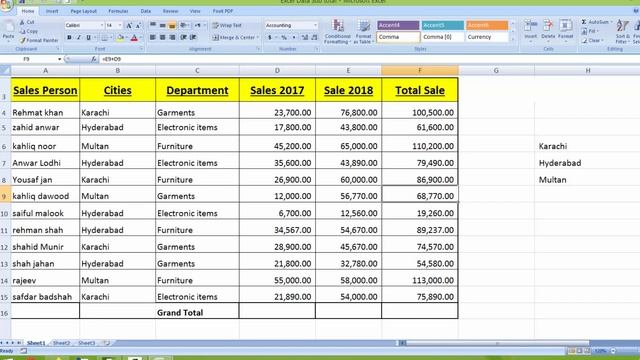Apply the Comma [0] cell style
Image resolution: width=640 pixels, height=360 pixels.
(x=442, y=37)
